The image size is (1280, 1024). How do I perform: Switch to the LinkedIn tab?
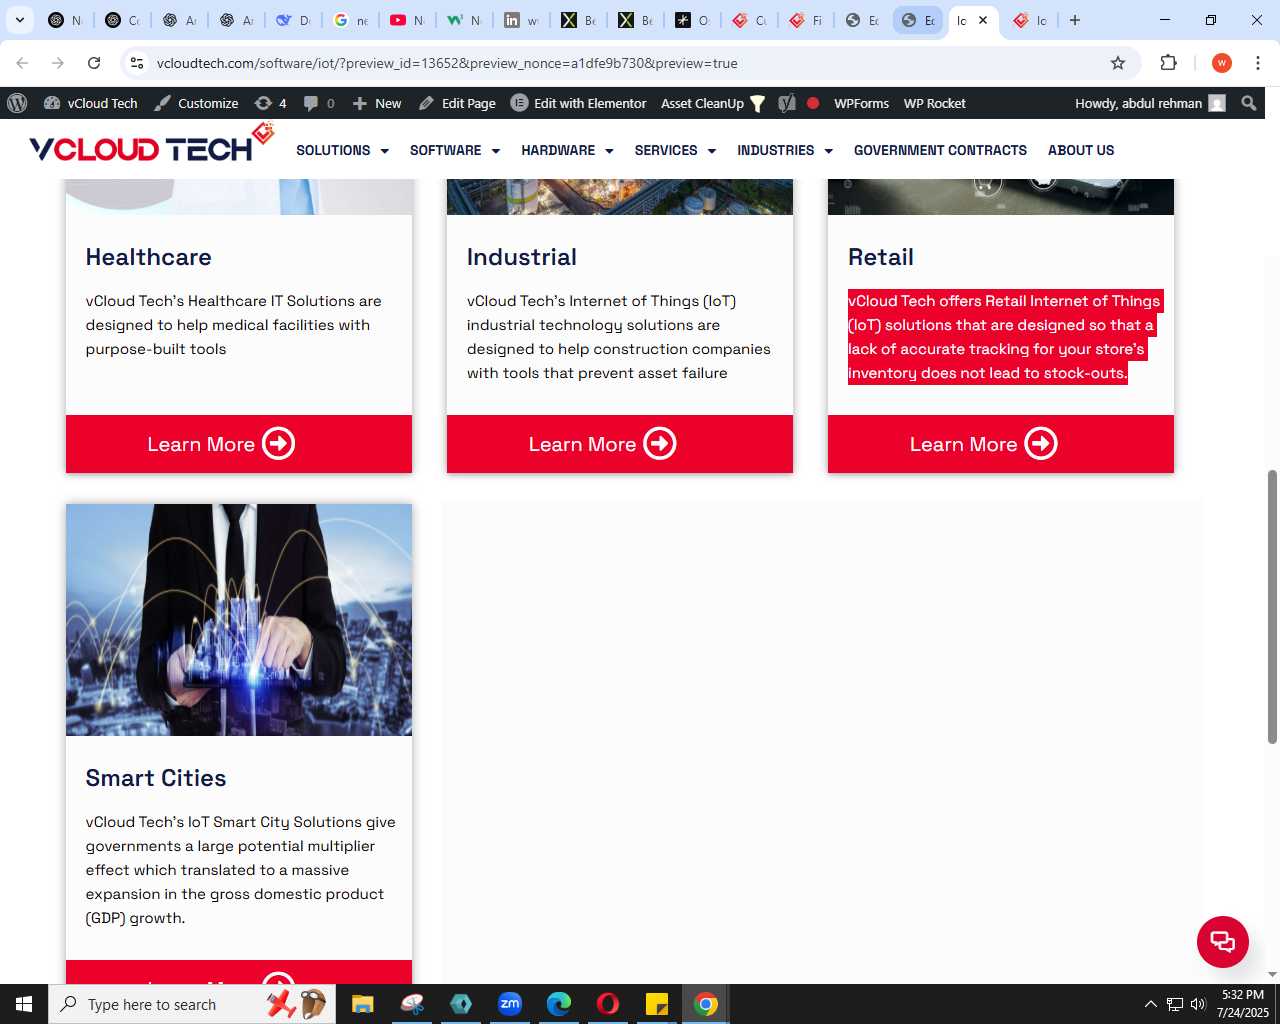click(520, 20)
